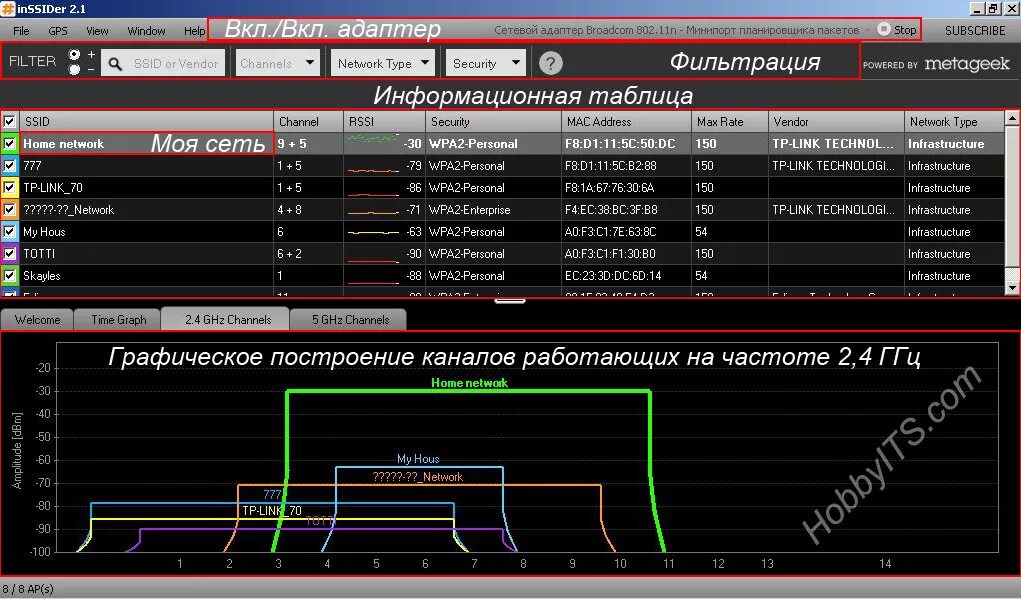This screenshot has width=1021, height=599.
Task: Uncheck the 777 network checkbox
Action: click(x=9, y=166)
